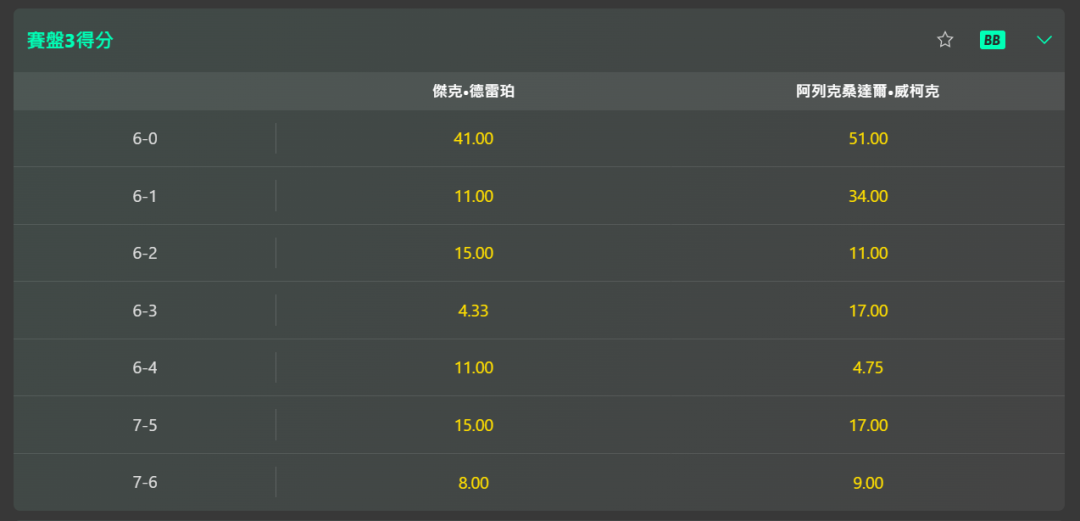Click the 傑克•德雷珀 column header
Screen dimensions: 1080x521
[473, 92]
